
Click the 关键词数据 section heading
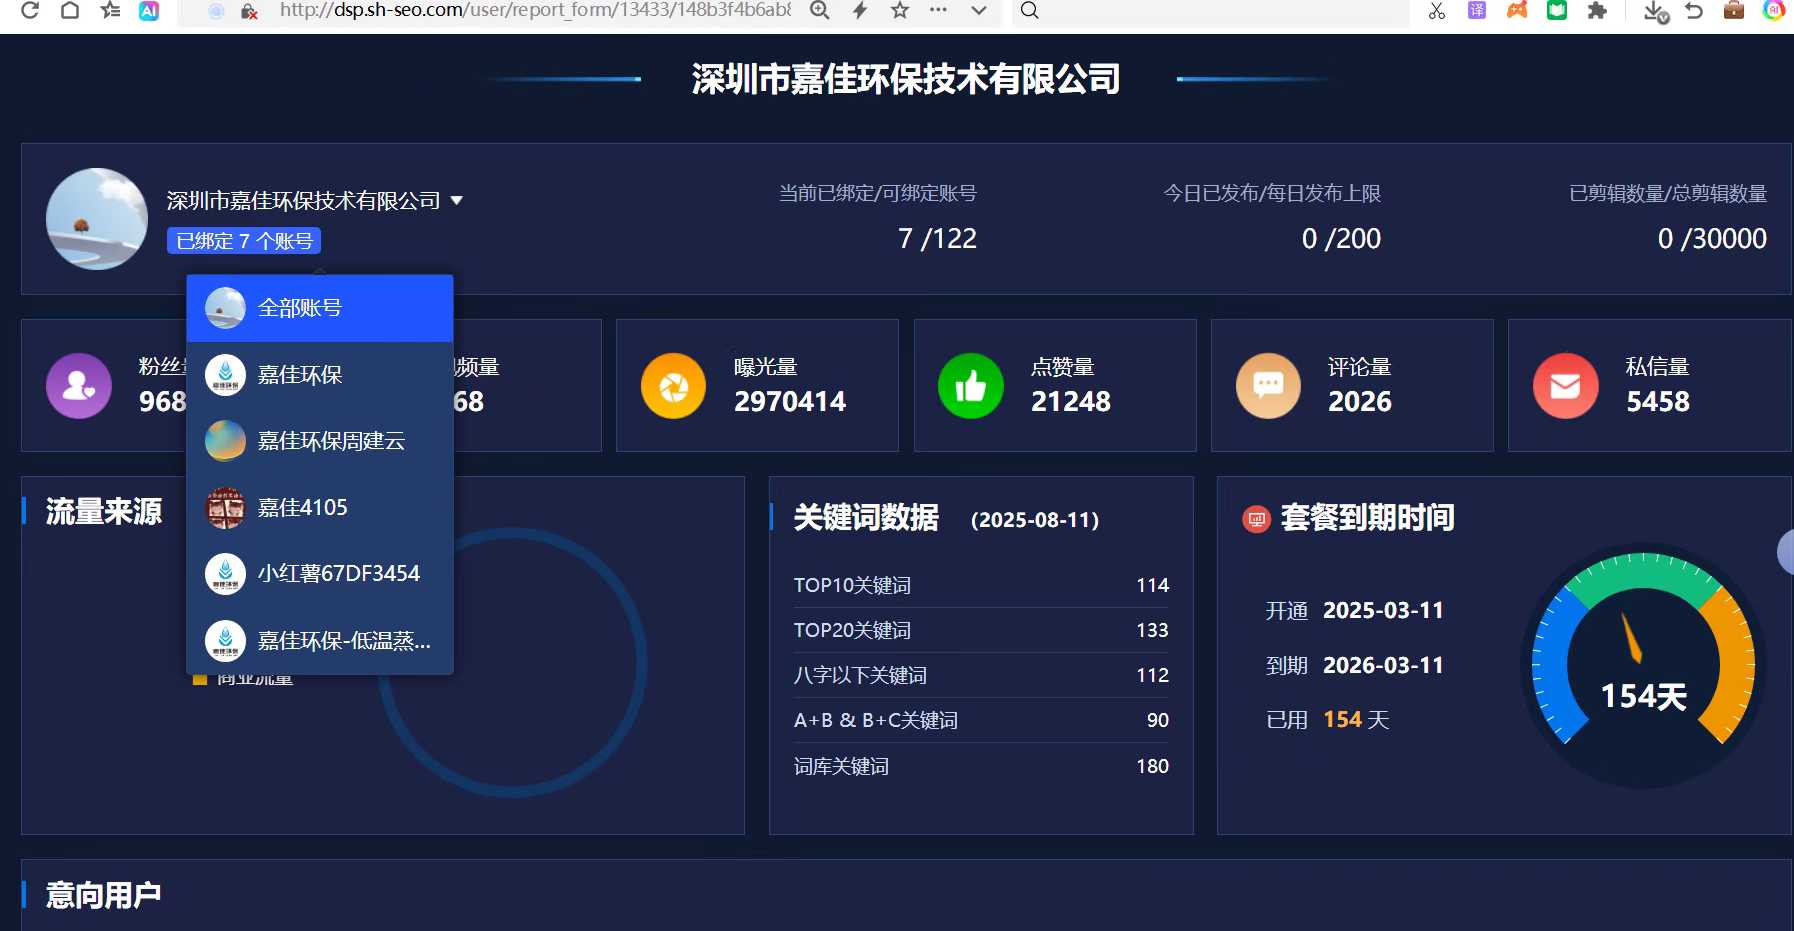[x=866, y=518]
